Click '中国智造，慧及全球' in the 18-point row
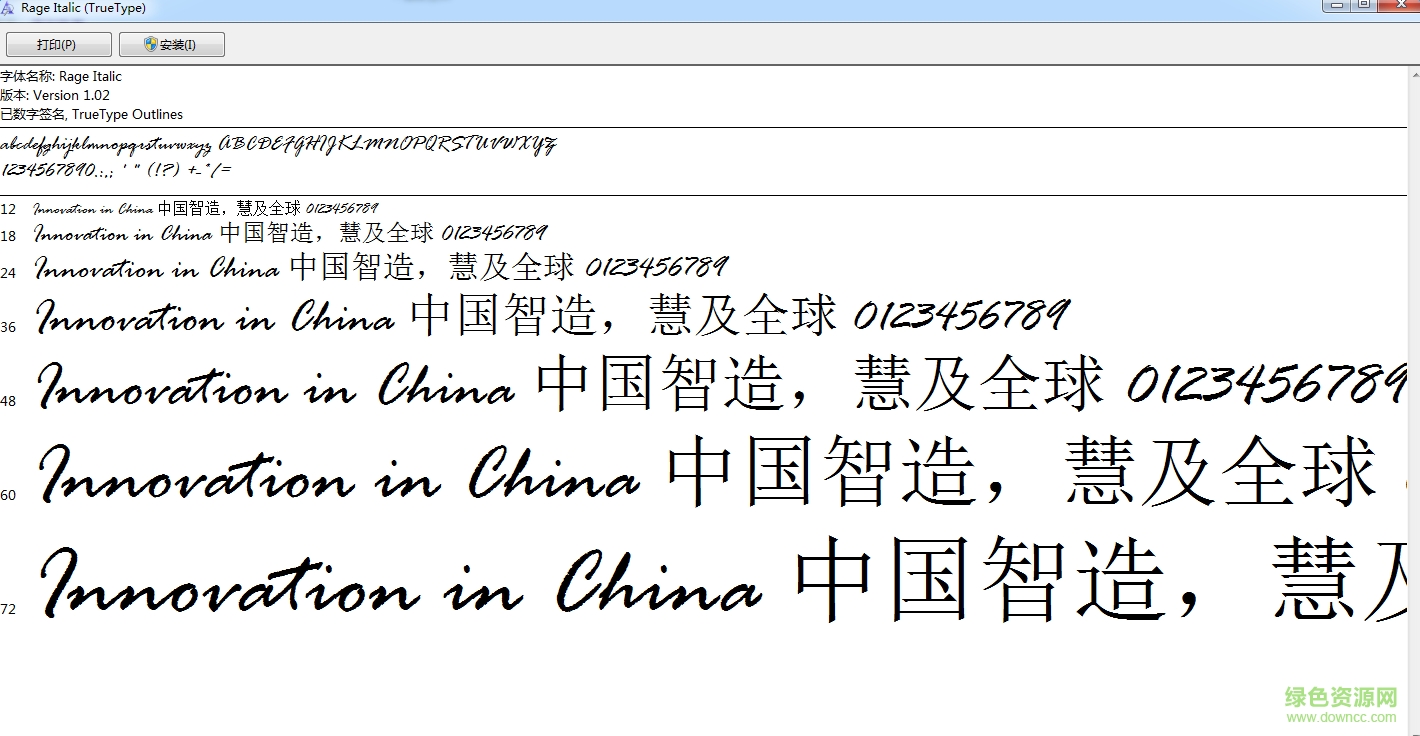 point(326,233)
